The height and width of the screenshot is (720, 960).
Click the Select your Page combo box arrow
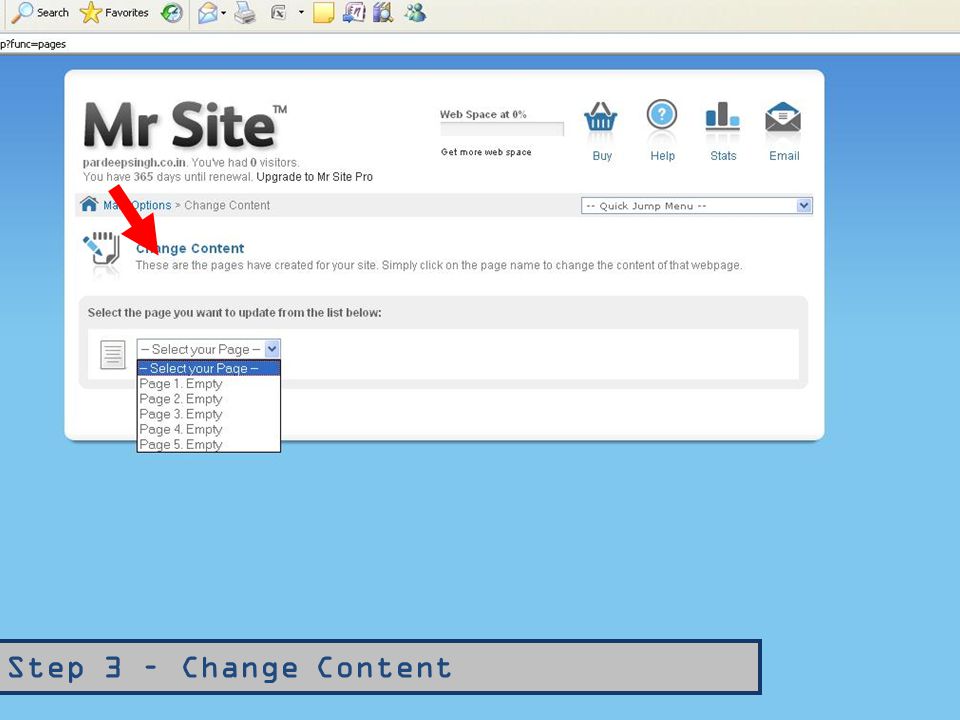click(272, 349)
